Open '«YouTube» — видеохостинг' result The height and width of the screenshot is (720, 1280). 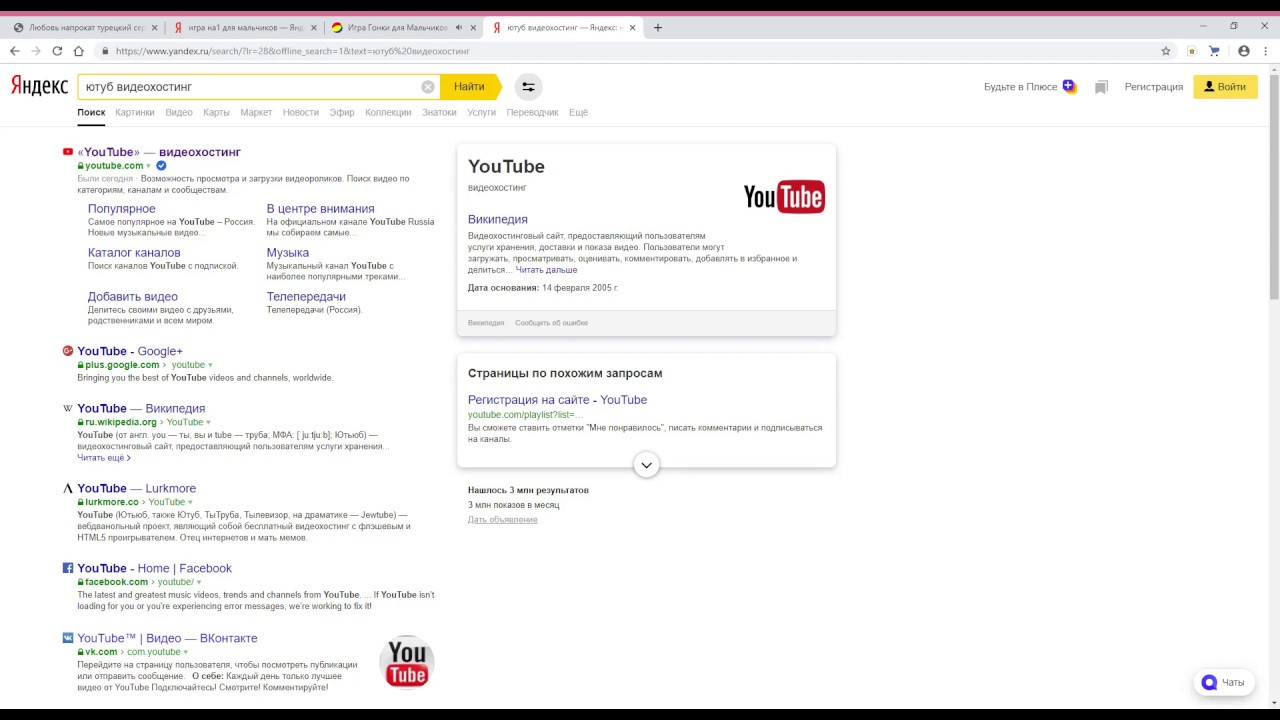tap(159, 152)
